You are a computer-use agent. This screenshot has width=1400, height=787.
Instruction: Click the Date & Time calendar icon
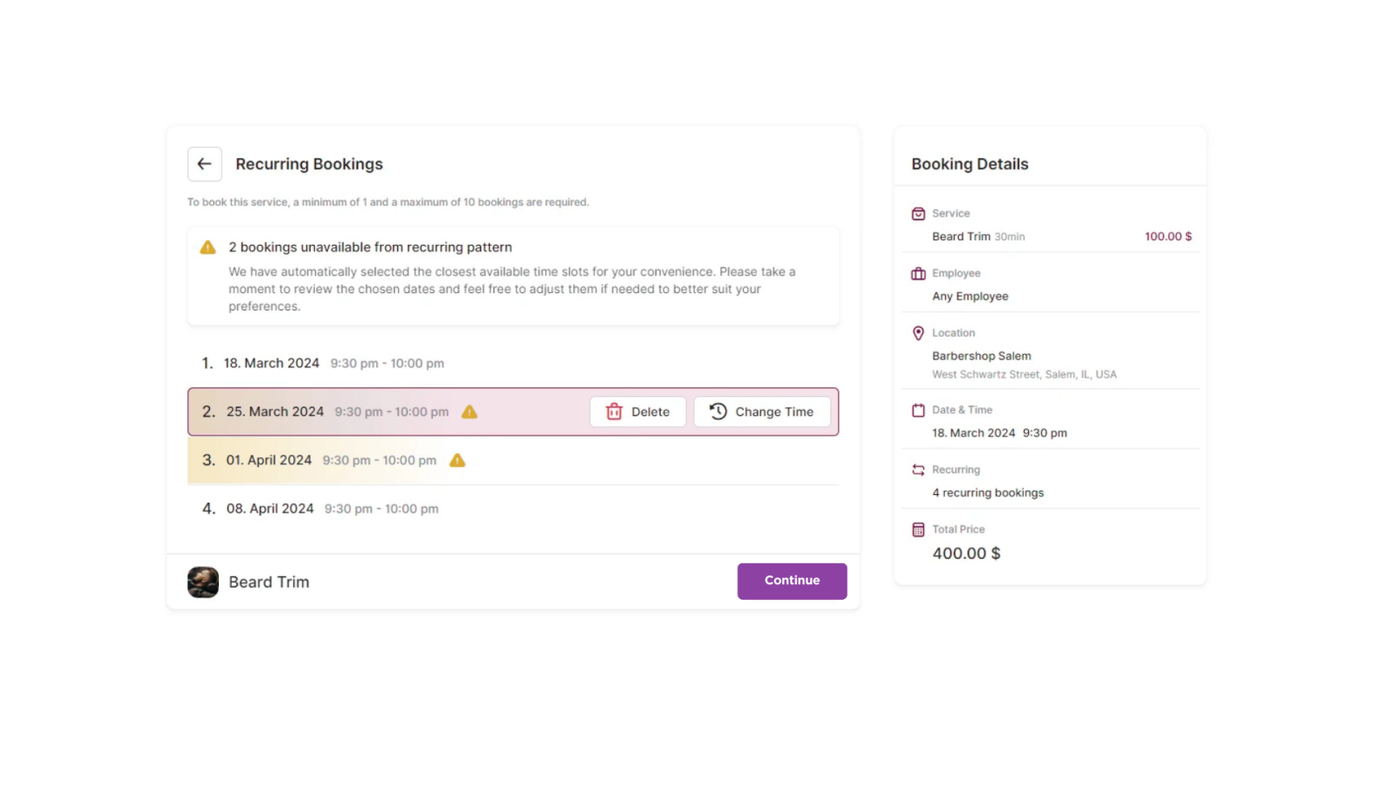pos(918,410)
